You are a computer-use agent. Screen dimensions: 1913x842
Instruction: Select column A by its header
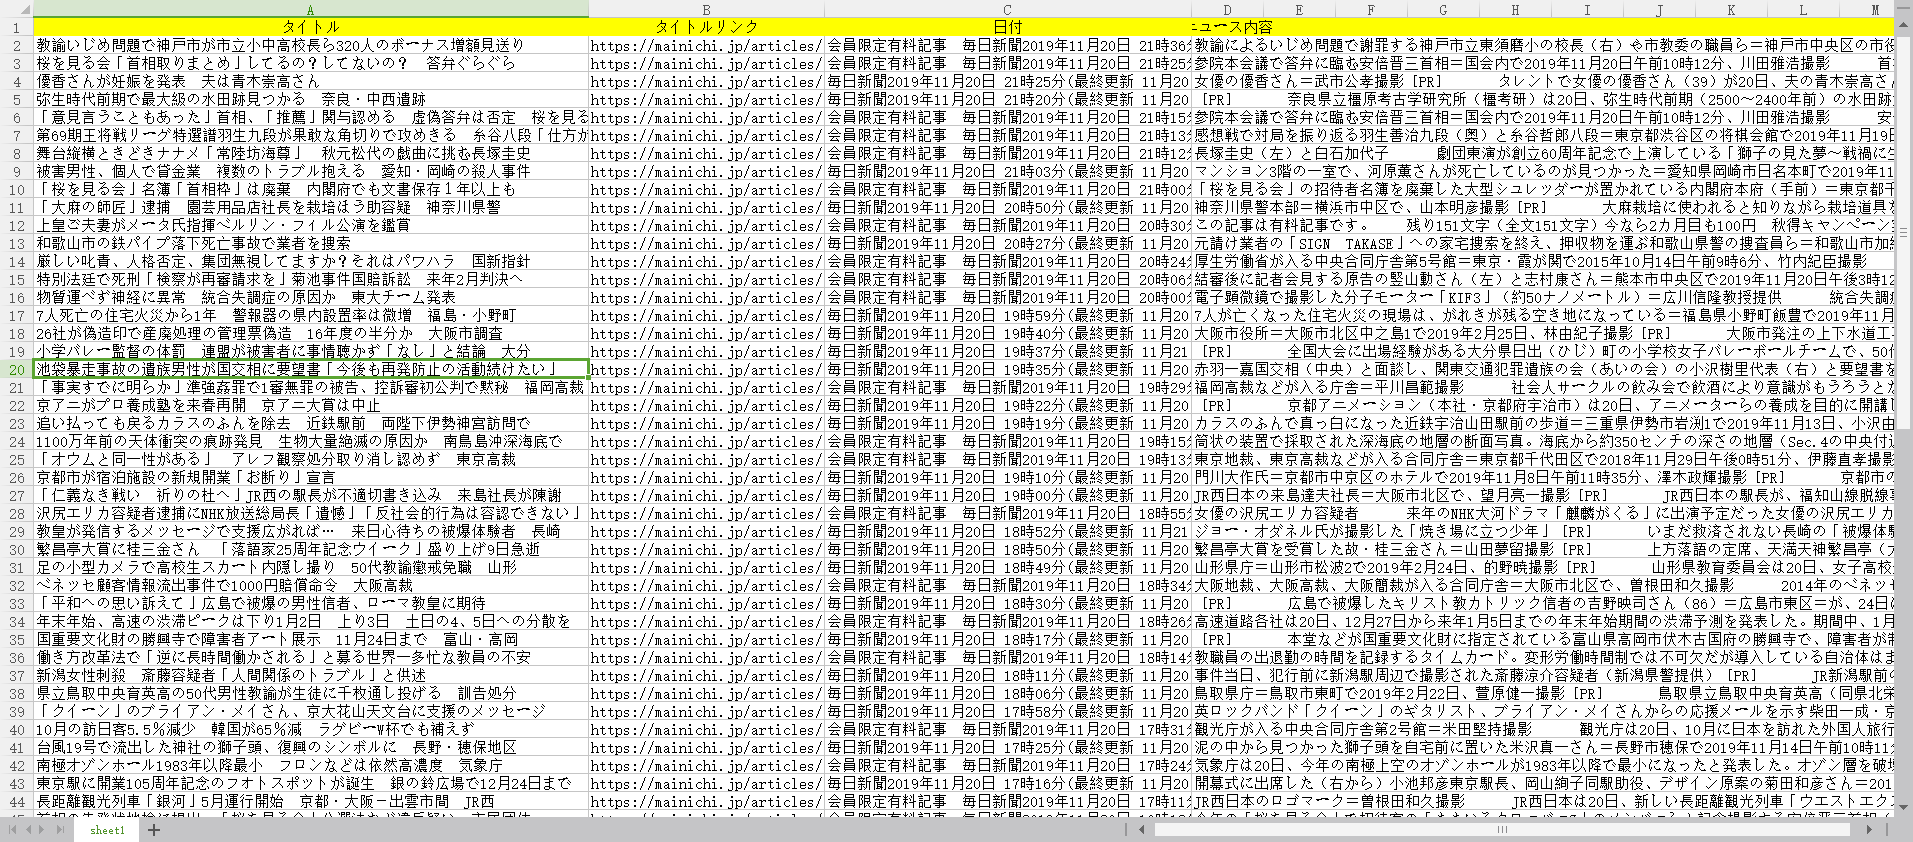point(310,10)
